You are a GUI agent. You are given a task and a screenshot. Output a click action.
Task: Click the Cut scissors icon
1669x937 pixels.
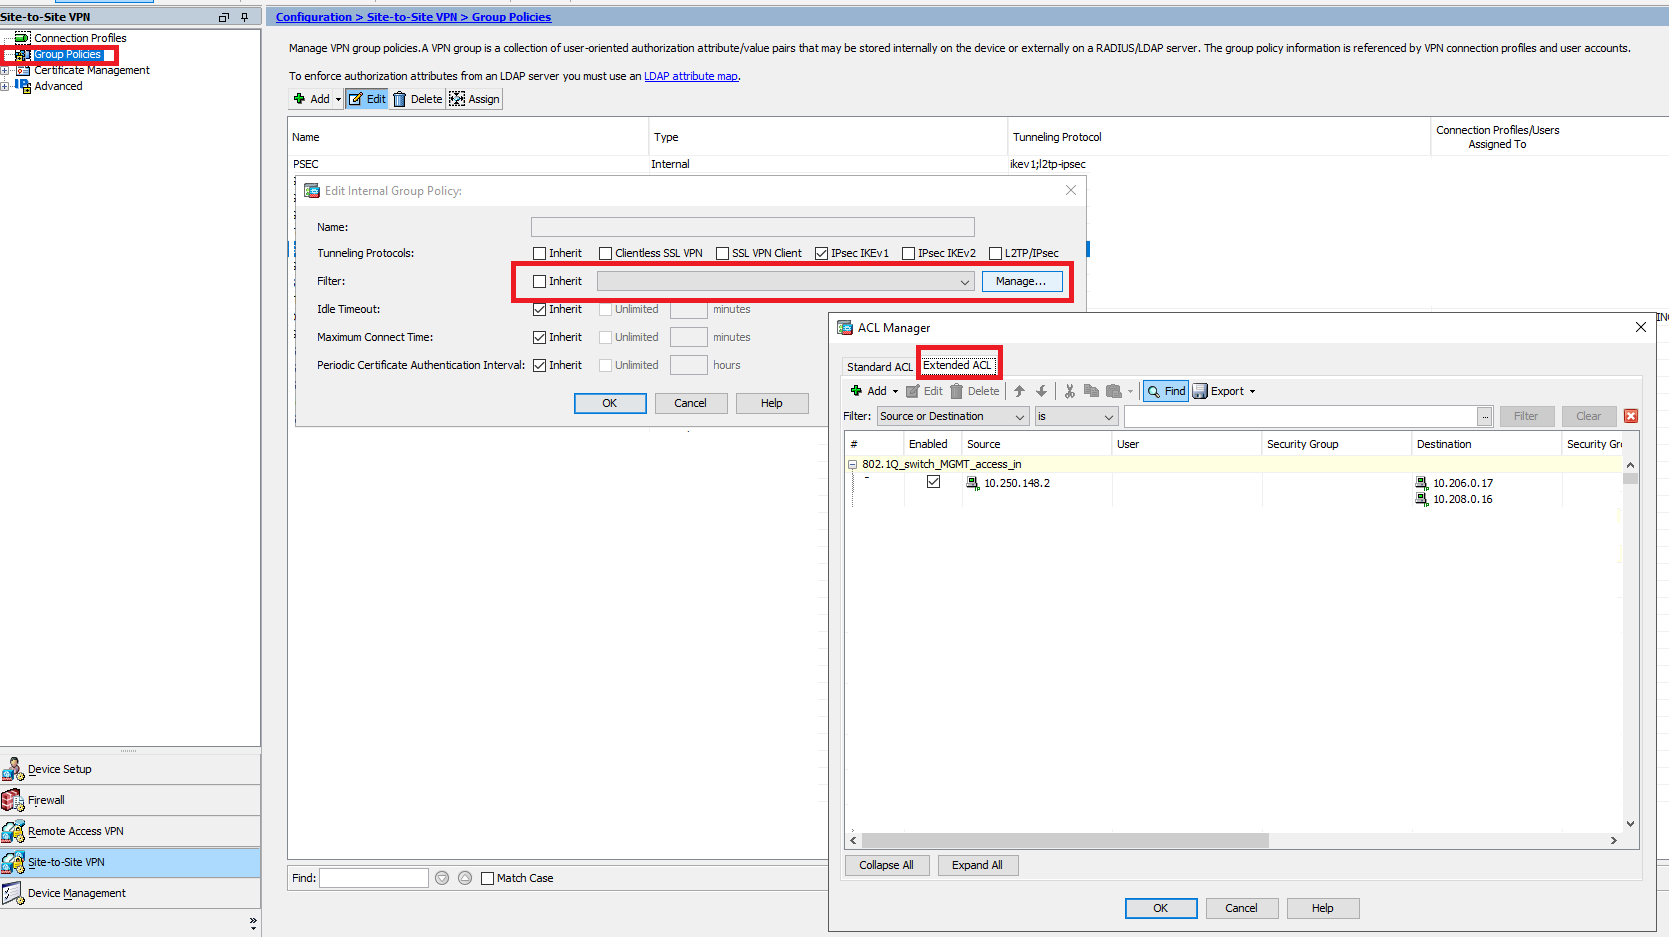tap(1068, 390)
